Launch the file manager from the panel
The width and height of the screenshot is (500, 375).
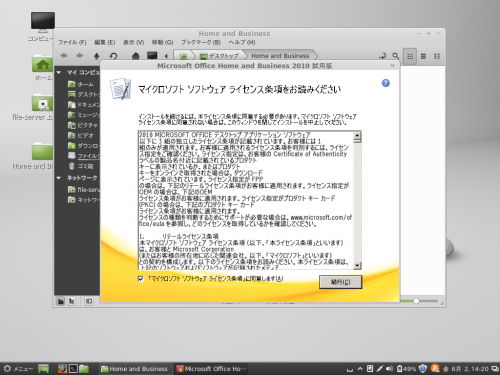tap(84, 368)
